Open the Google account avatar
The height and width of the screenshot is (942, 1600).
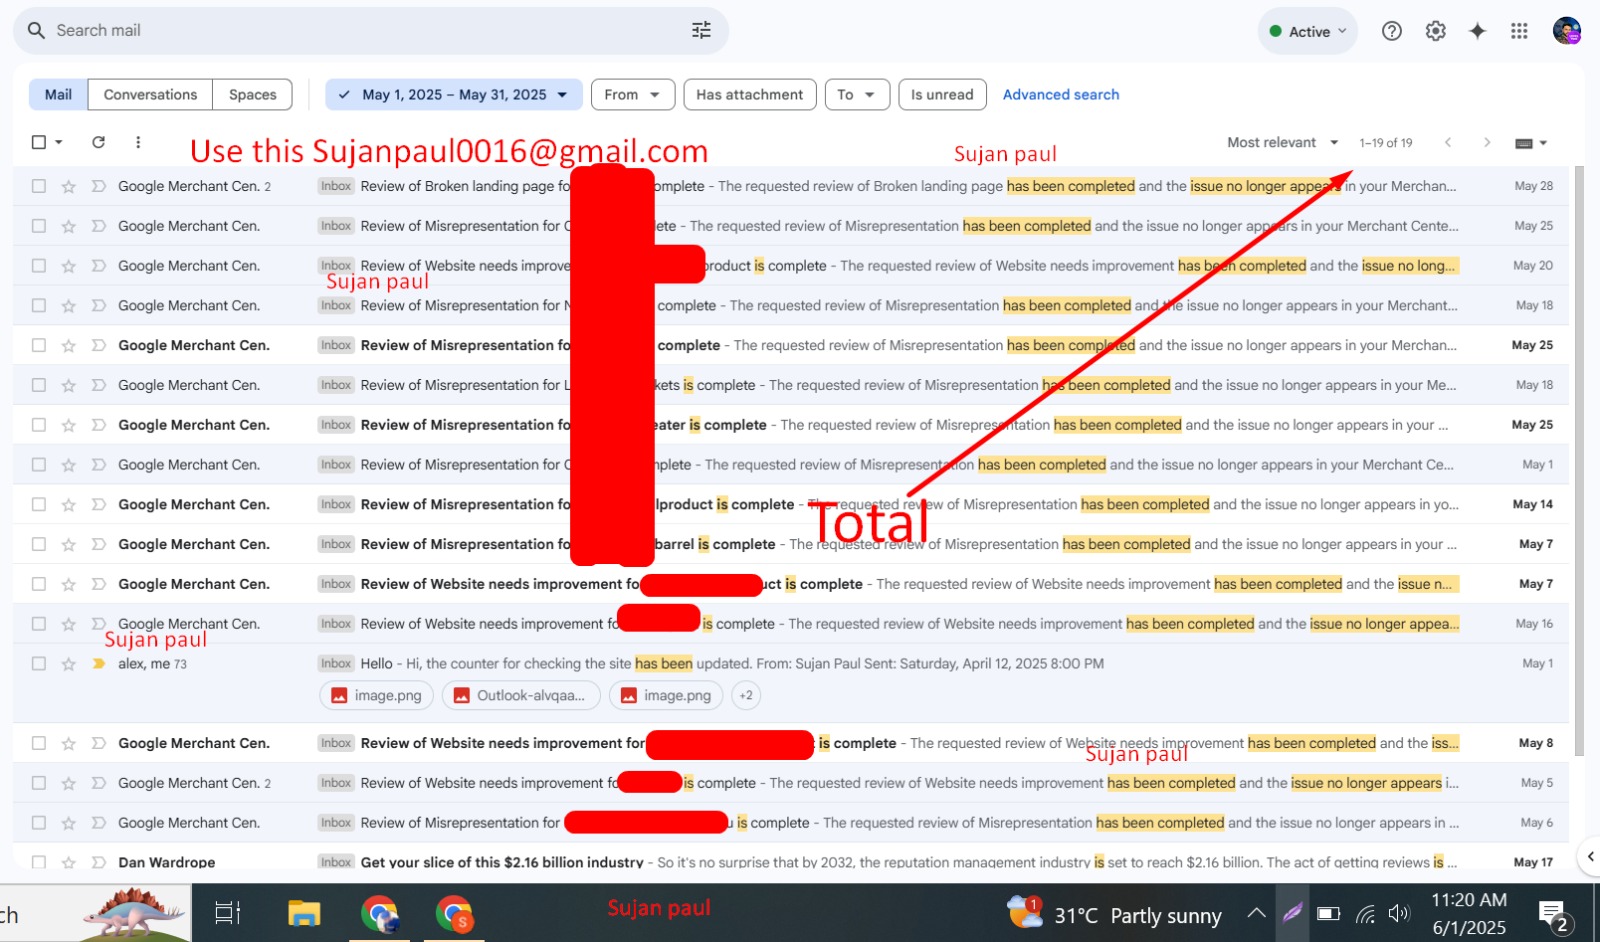click(x=1566, y=31)
